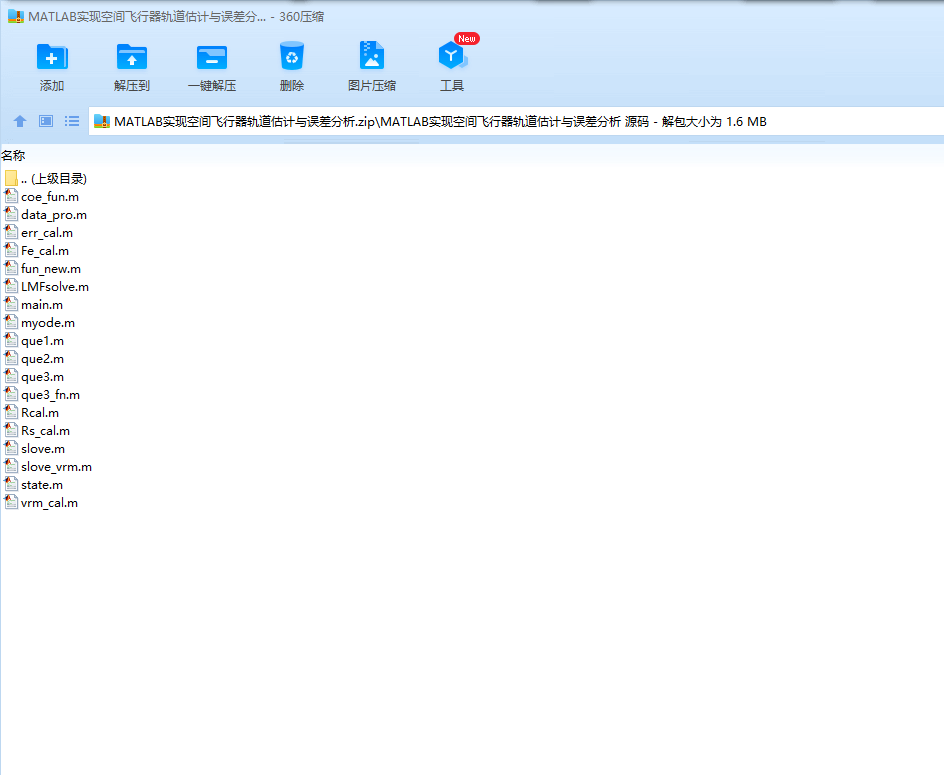Viewport: 944px width, 775px height.
Task: Select the file name que3.m
Action: [x=43, y=378]
